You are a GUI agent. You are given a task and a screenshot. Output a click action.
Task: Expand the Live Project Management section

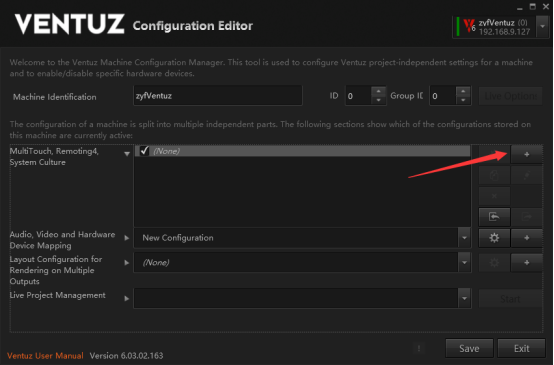[x=127, y=299]
